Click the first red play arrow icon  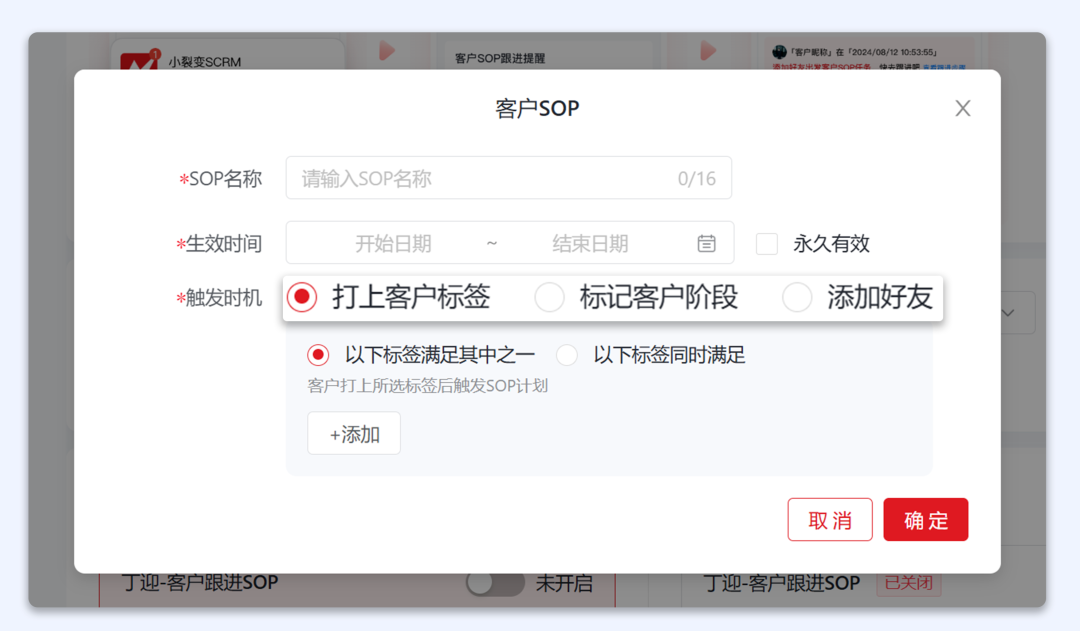pyautogui.click(x=387, y=50)
